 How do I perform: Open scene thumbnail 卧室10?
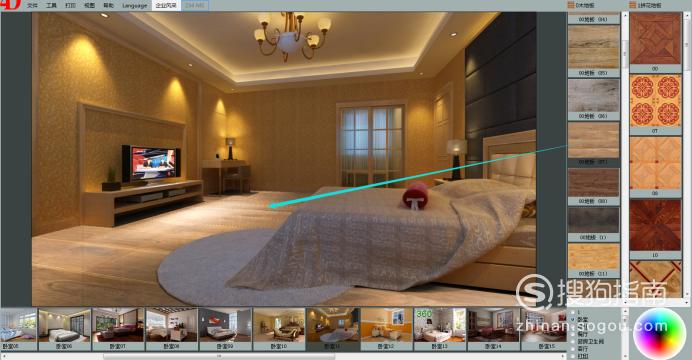click(279, 330)
